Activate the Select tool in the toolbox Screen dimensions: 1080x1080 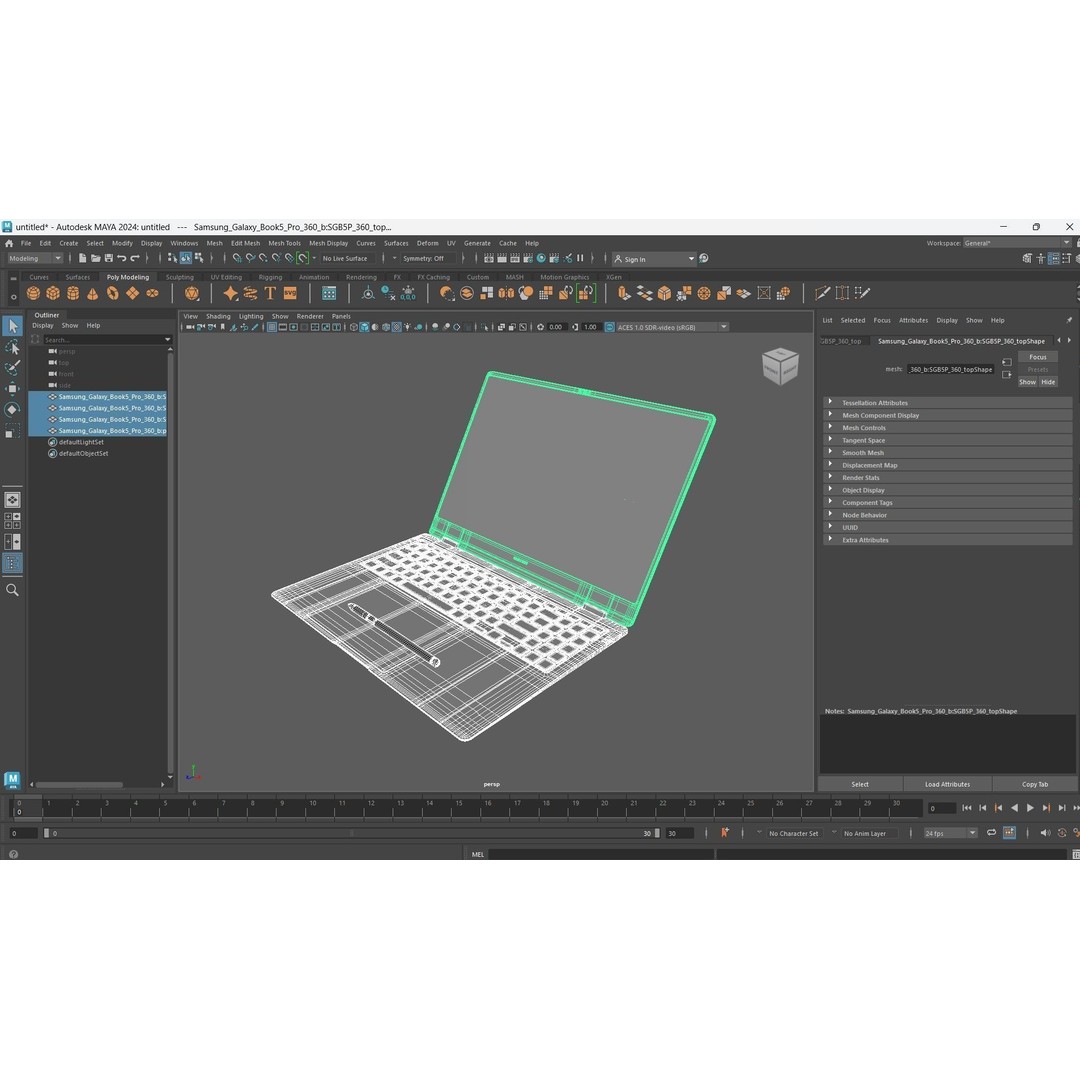(x=12, y=326)
